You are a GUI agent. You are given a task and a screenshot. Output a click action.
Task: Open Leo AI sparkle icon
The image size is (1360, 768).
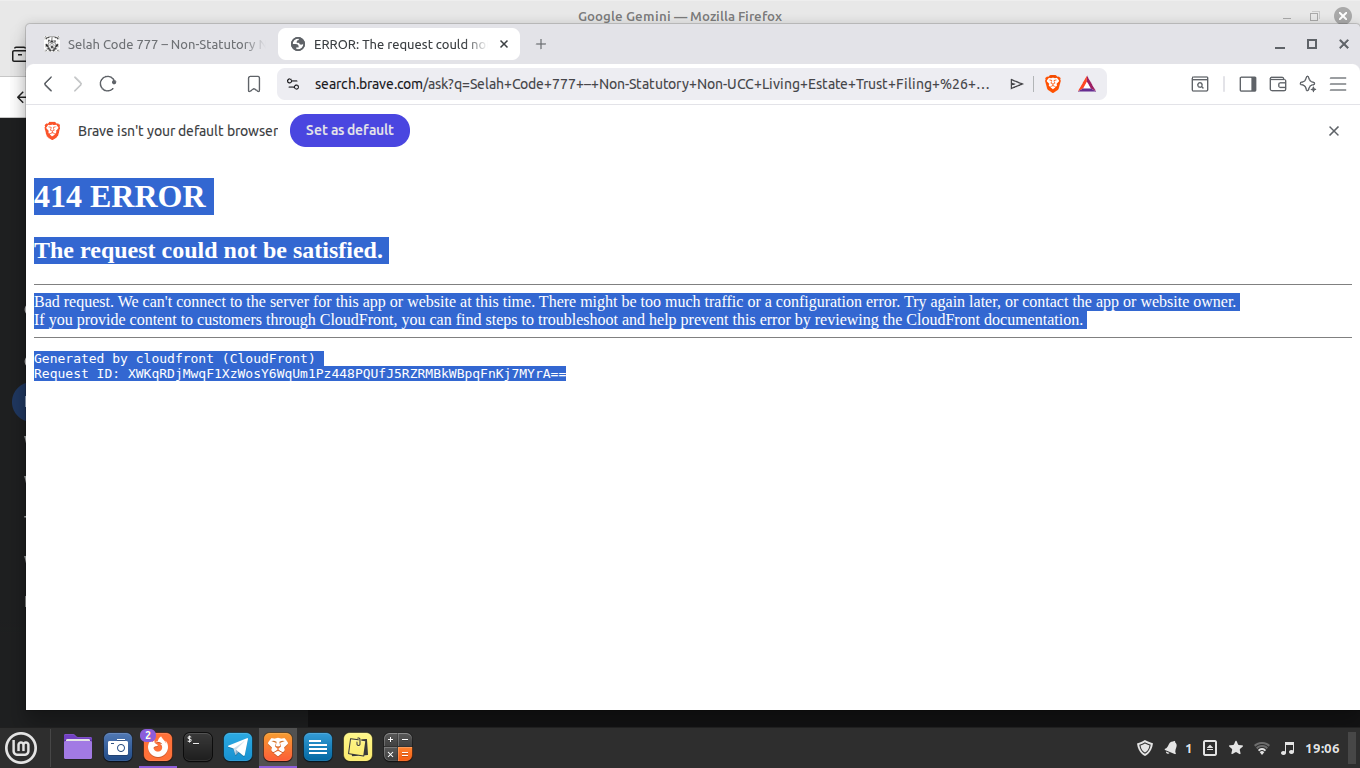[1307, 84]
